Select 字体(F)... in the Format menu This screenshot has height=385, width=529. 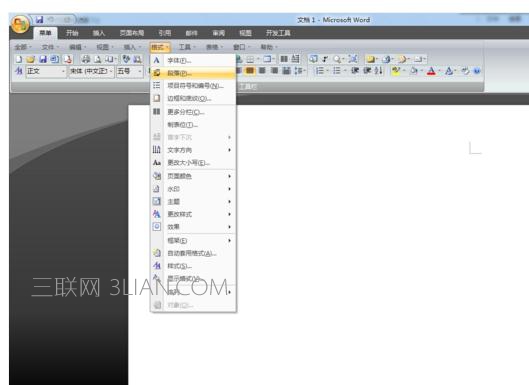193,60
